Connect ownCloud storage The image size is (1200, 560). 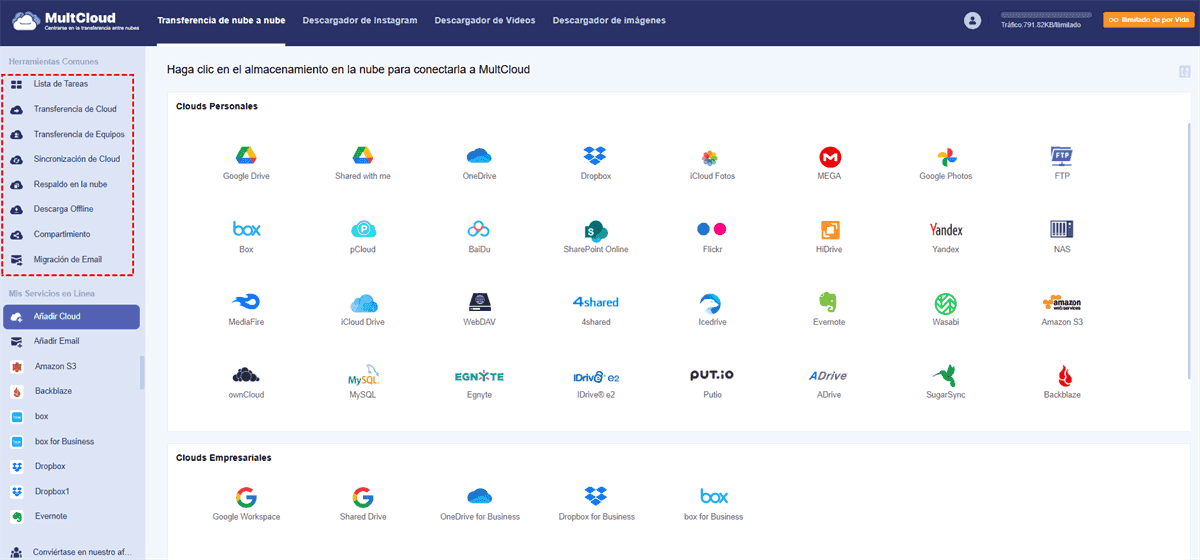[246, 382]
